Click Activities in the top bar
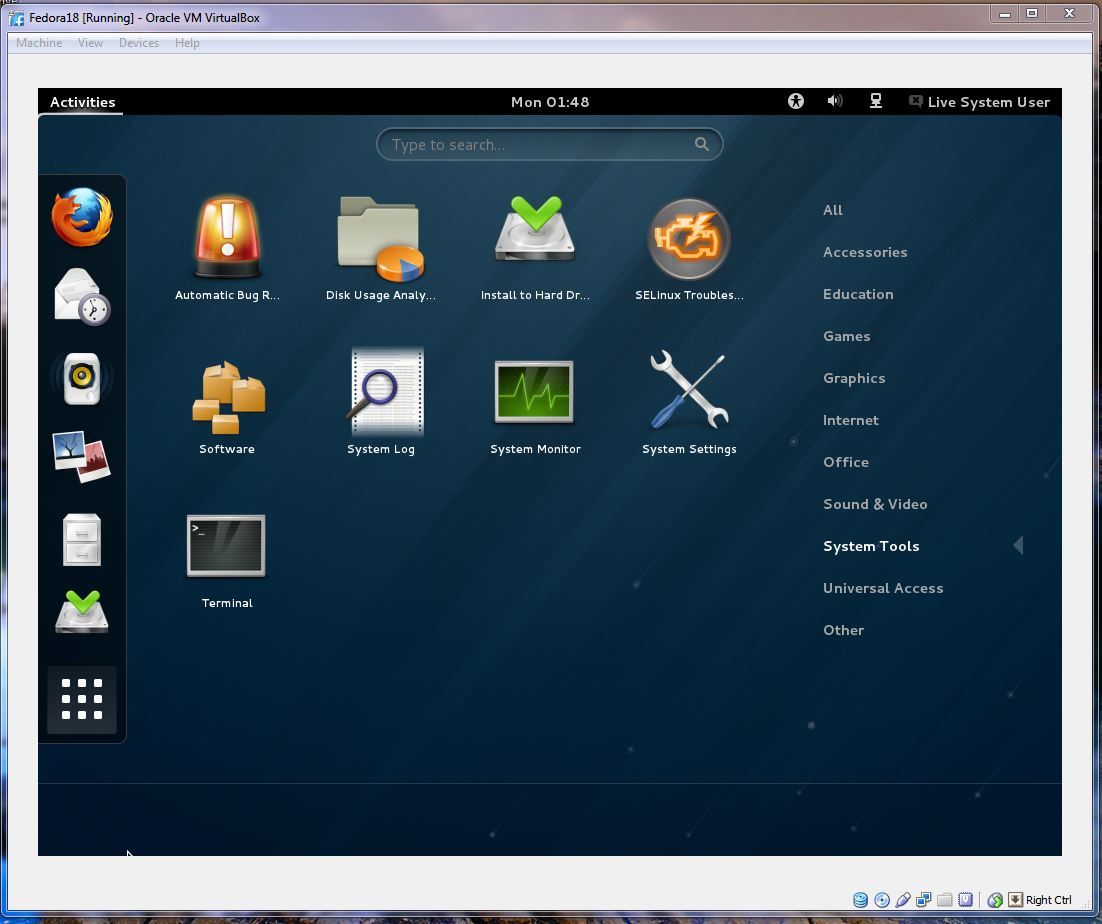This screenshot has height=924, width=1102. [x=82, y=101]
